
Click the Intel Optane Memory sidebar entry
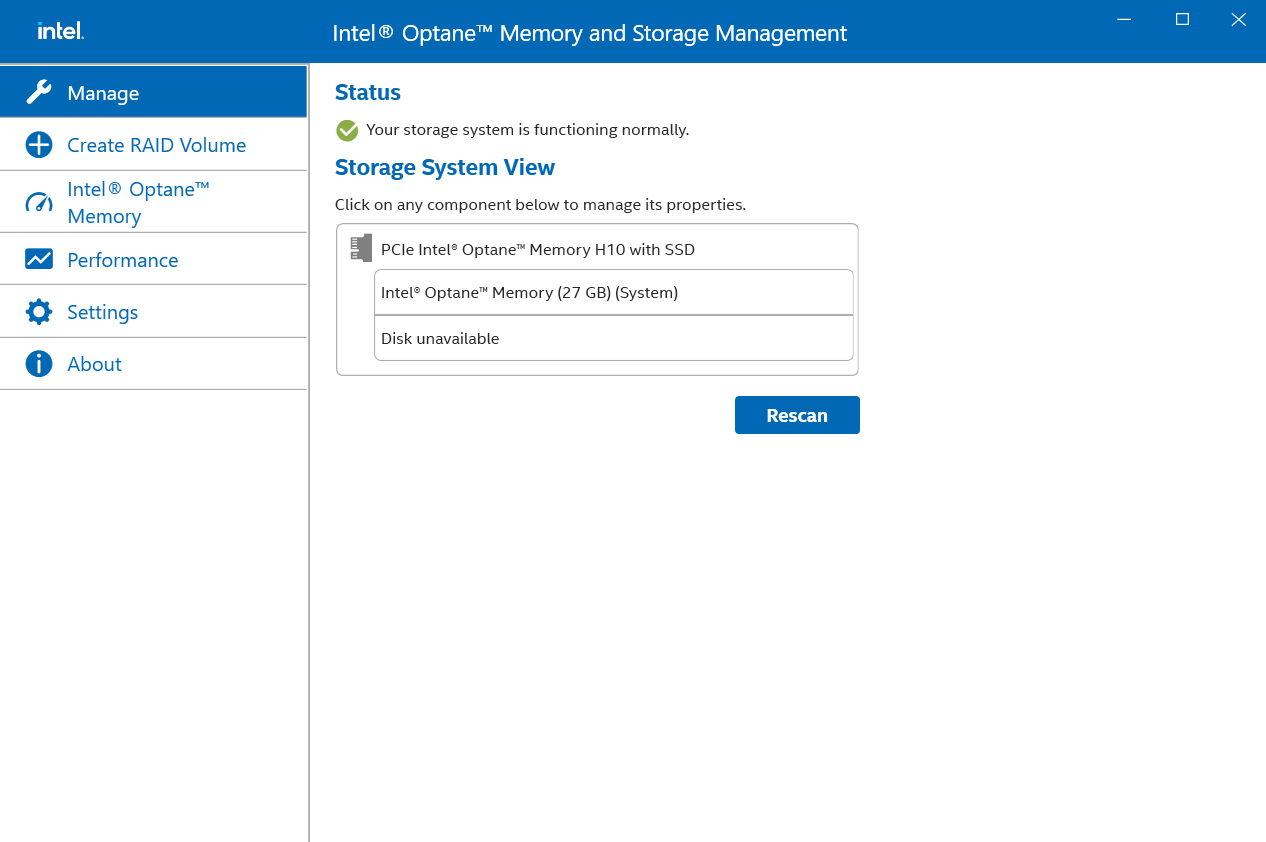138,201
